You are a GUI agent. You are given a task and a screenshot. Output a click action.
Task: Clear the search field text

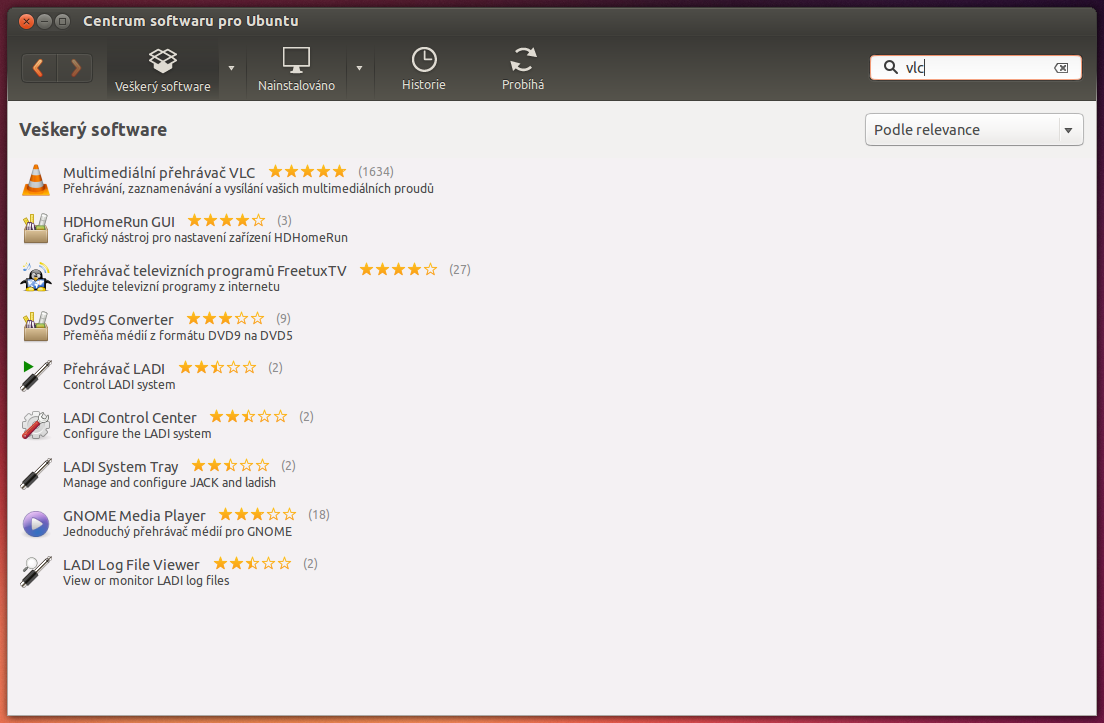point(1061,68)
